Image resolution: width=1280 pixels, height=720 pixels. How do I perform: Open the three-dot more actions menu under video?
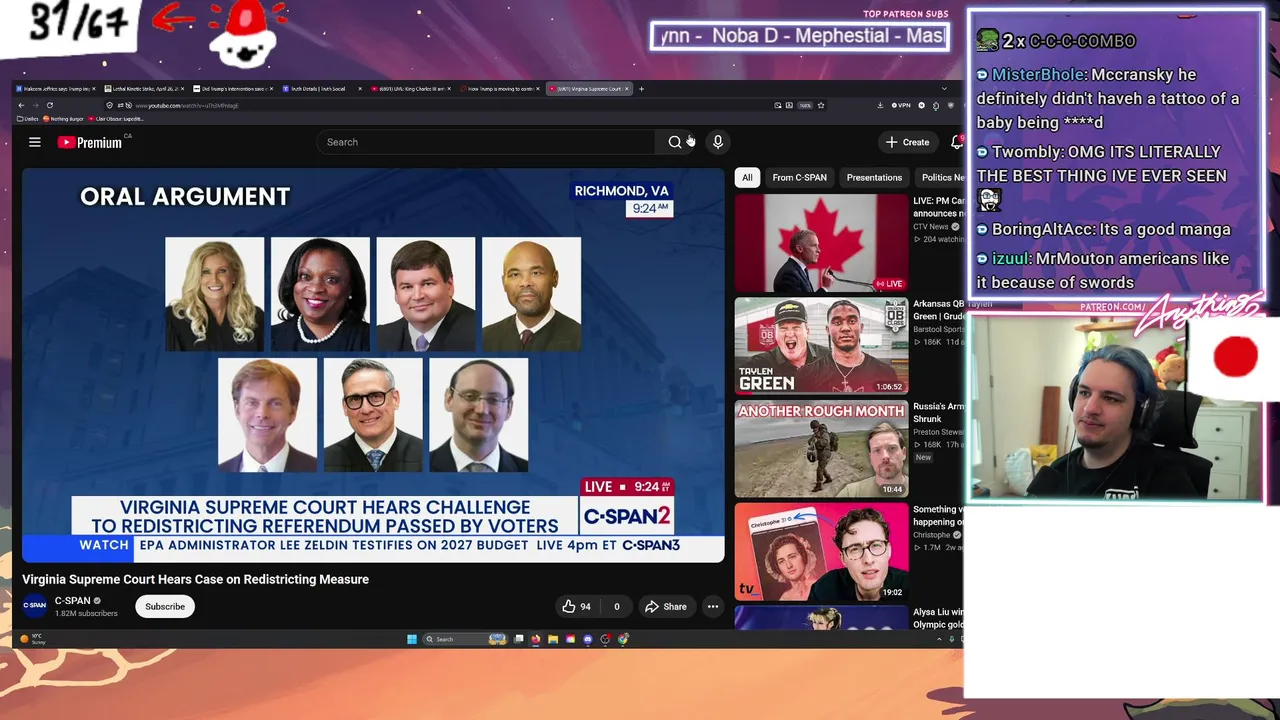[712, 606]
